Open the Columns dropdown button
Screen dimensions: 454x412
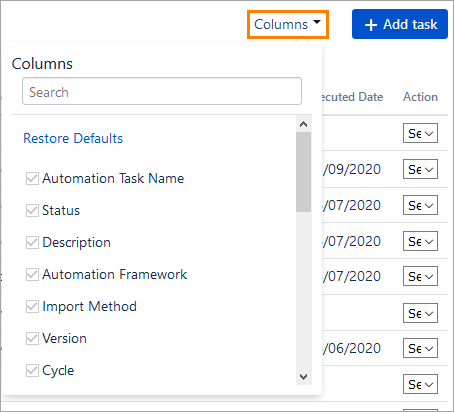[x=288, y=24]
